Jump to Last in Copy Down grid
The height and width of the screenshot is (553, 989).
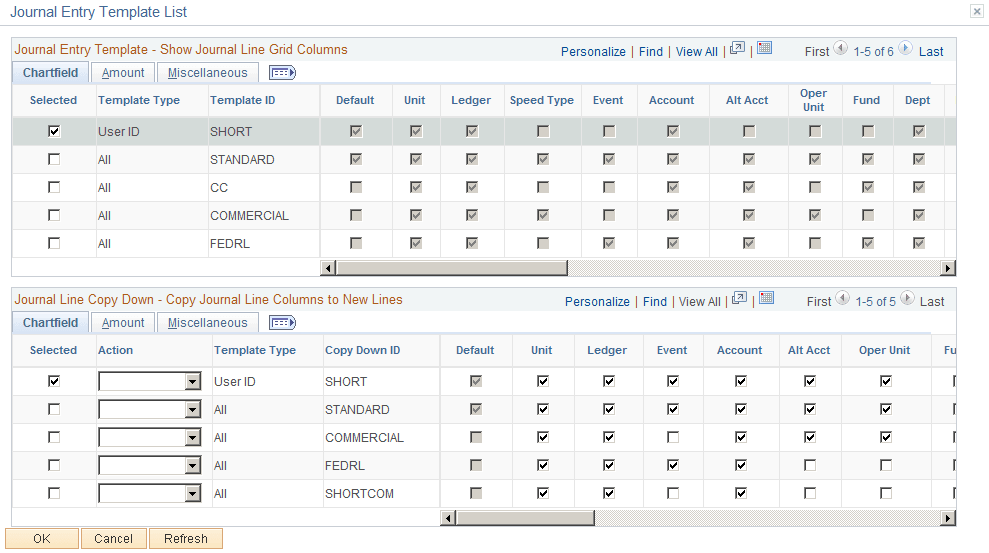pyautogui.click(x=932, y=301)
